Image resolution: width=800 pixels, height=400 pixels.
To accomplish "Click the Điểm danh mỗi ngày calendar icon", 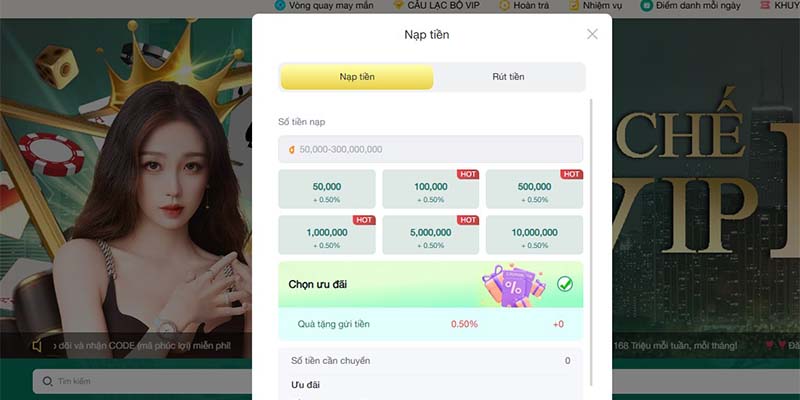I will click(x=646, y=5).
